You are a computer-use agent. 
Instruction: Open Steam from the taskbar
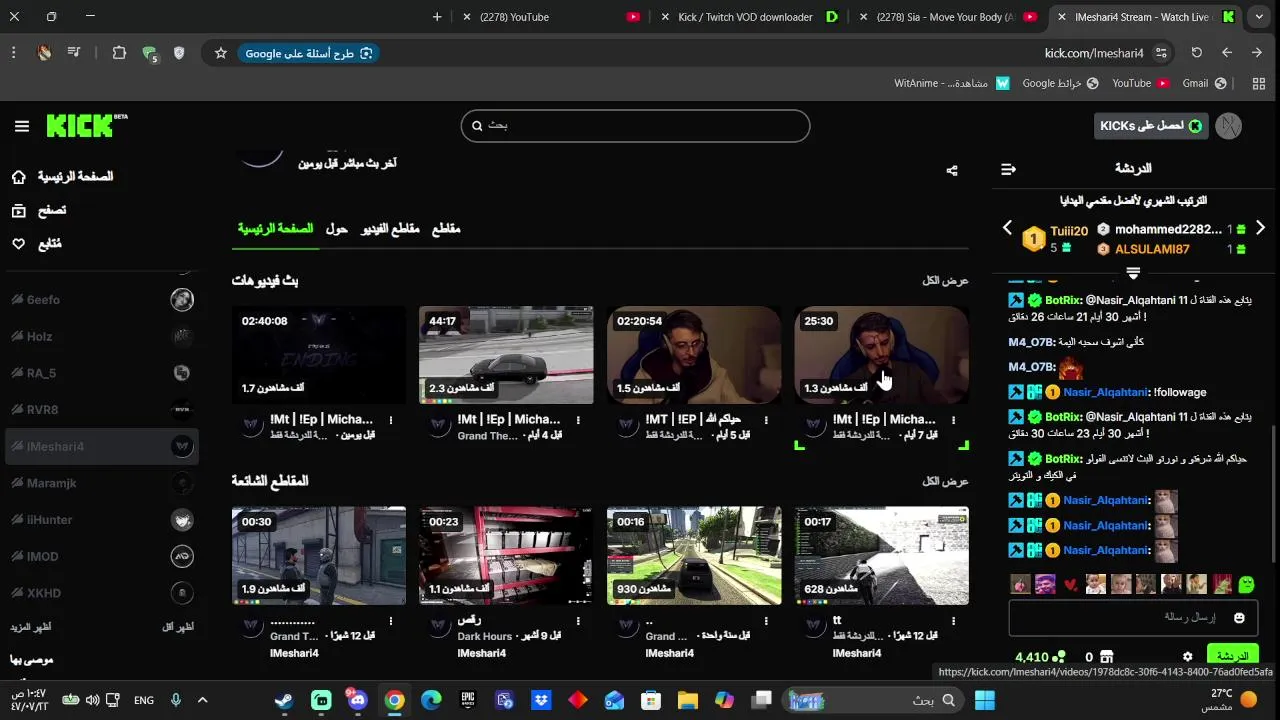click(284, 700)
